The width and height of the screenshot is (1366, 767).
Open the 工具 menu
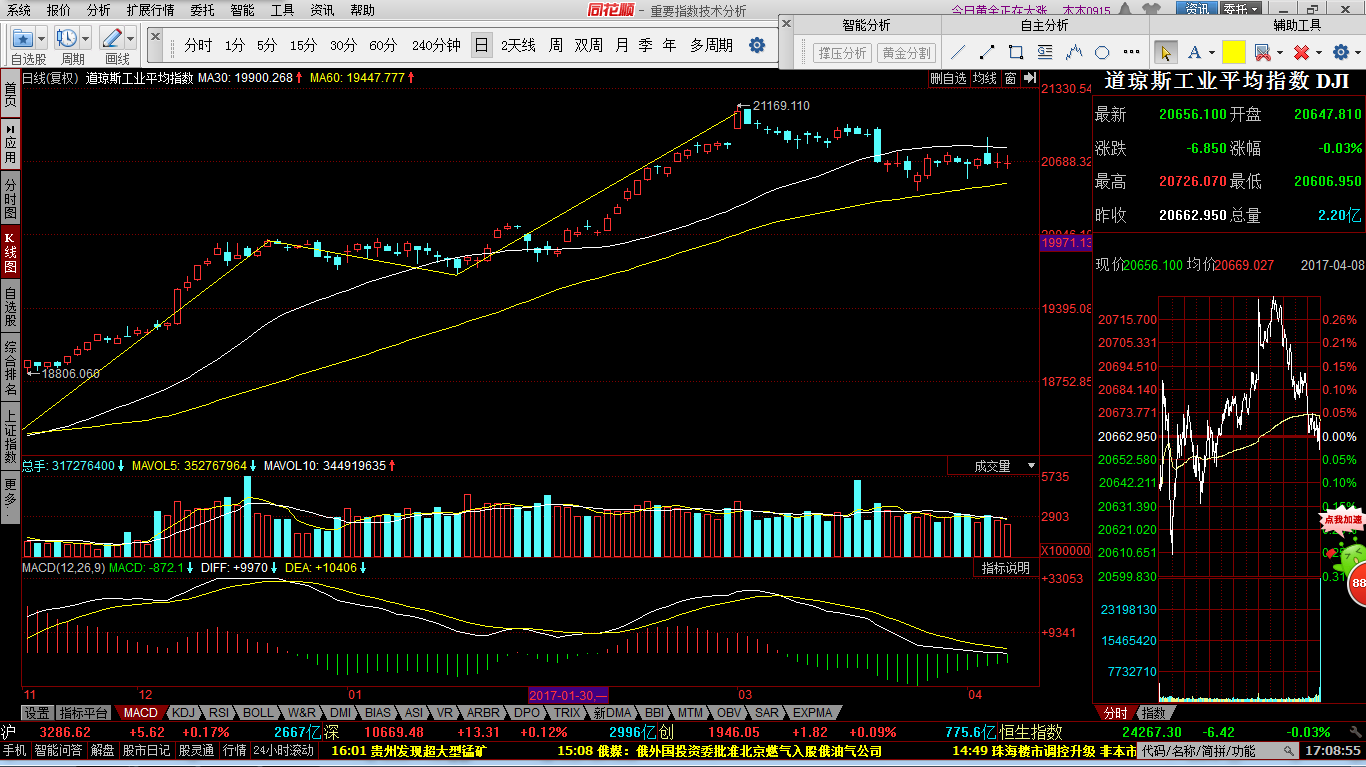click(283, 10)
